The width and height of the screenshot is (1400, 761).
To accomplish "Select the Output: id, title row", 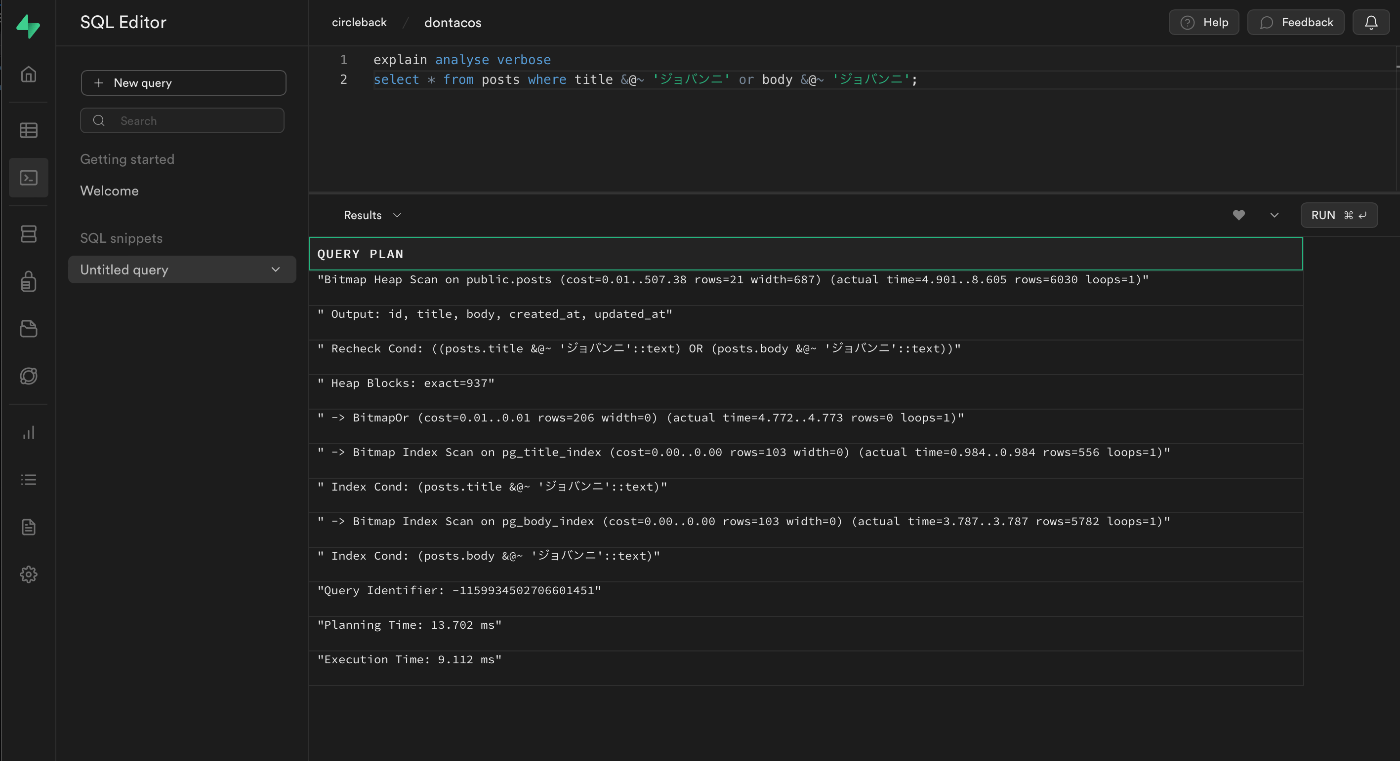I will click(x=806, y=322).
